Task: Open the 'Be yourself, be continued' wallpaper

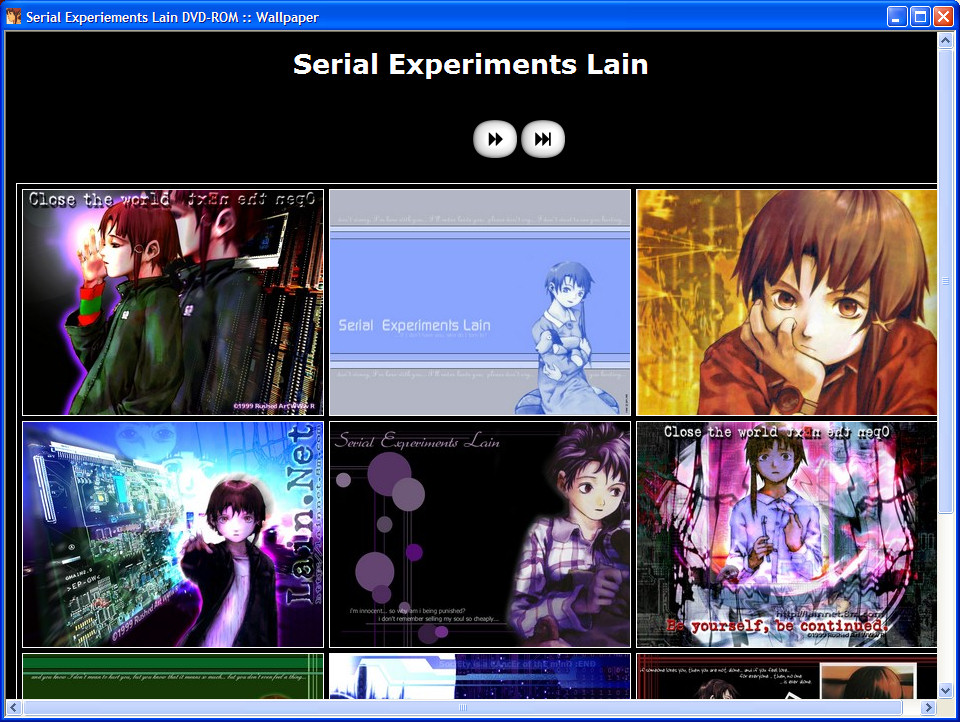Action: pyautogui.click(x=786, y=534)
